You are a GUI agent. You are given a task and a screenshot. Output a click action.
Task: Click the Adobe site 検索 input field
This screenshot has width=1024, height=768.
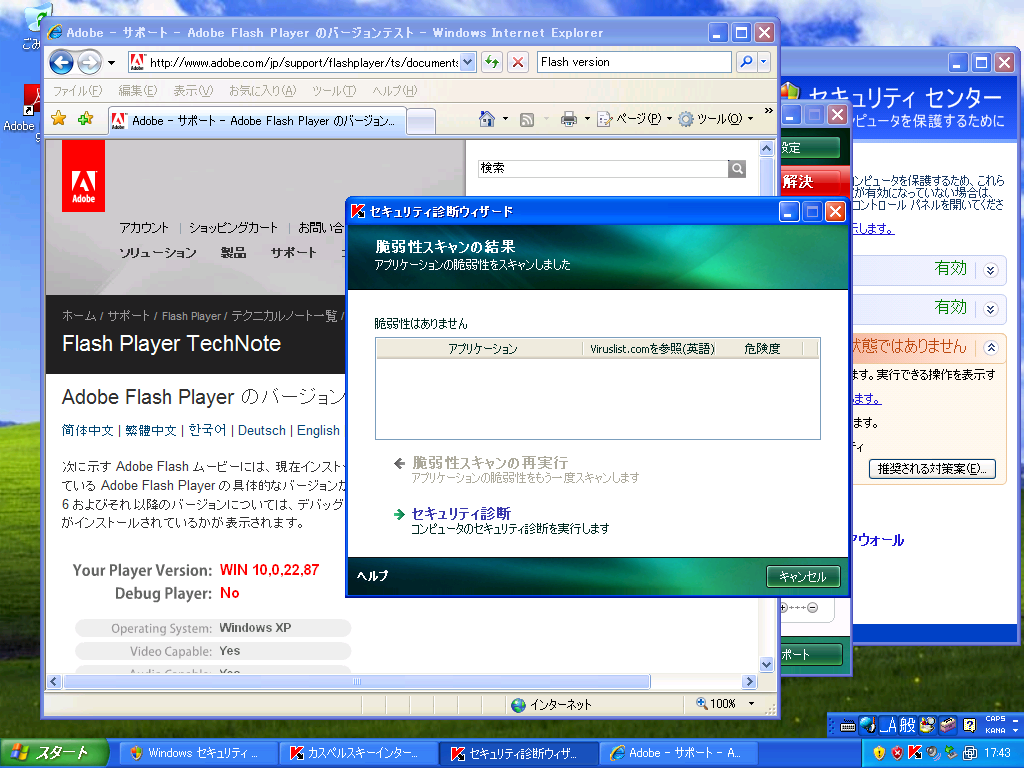(x=603, y=168)
